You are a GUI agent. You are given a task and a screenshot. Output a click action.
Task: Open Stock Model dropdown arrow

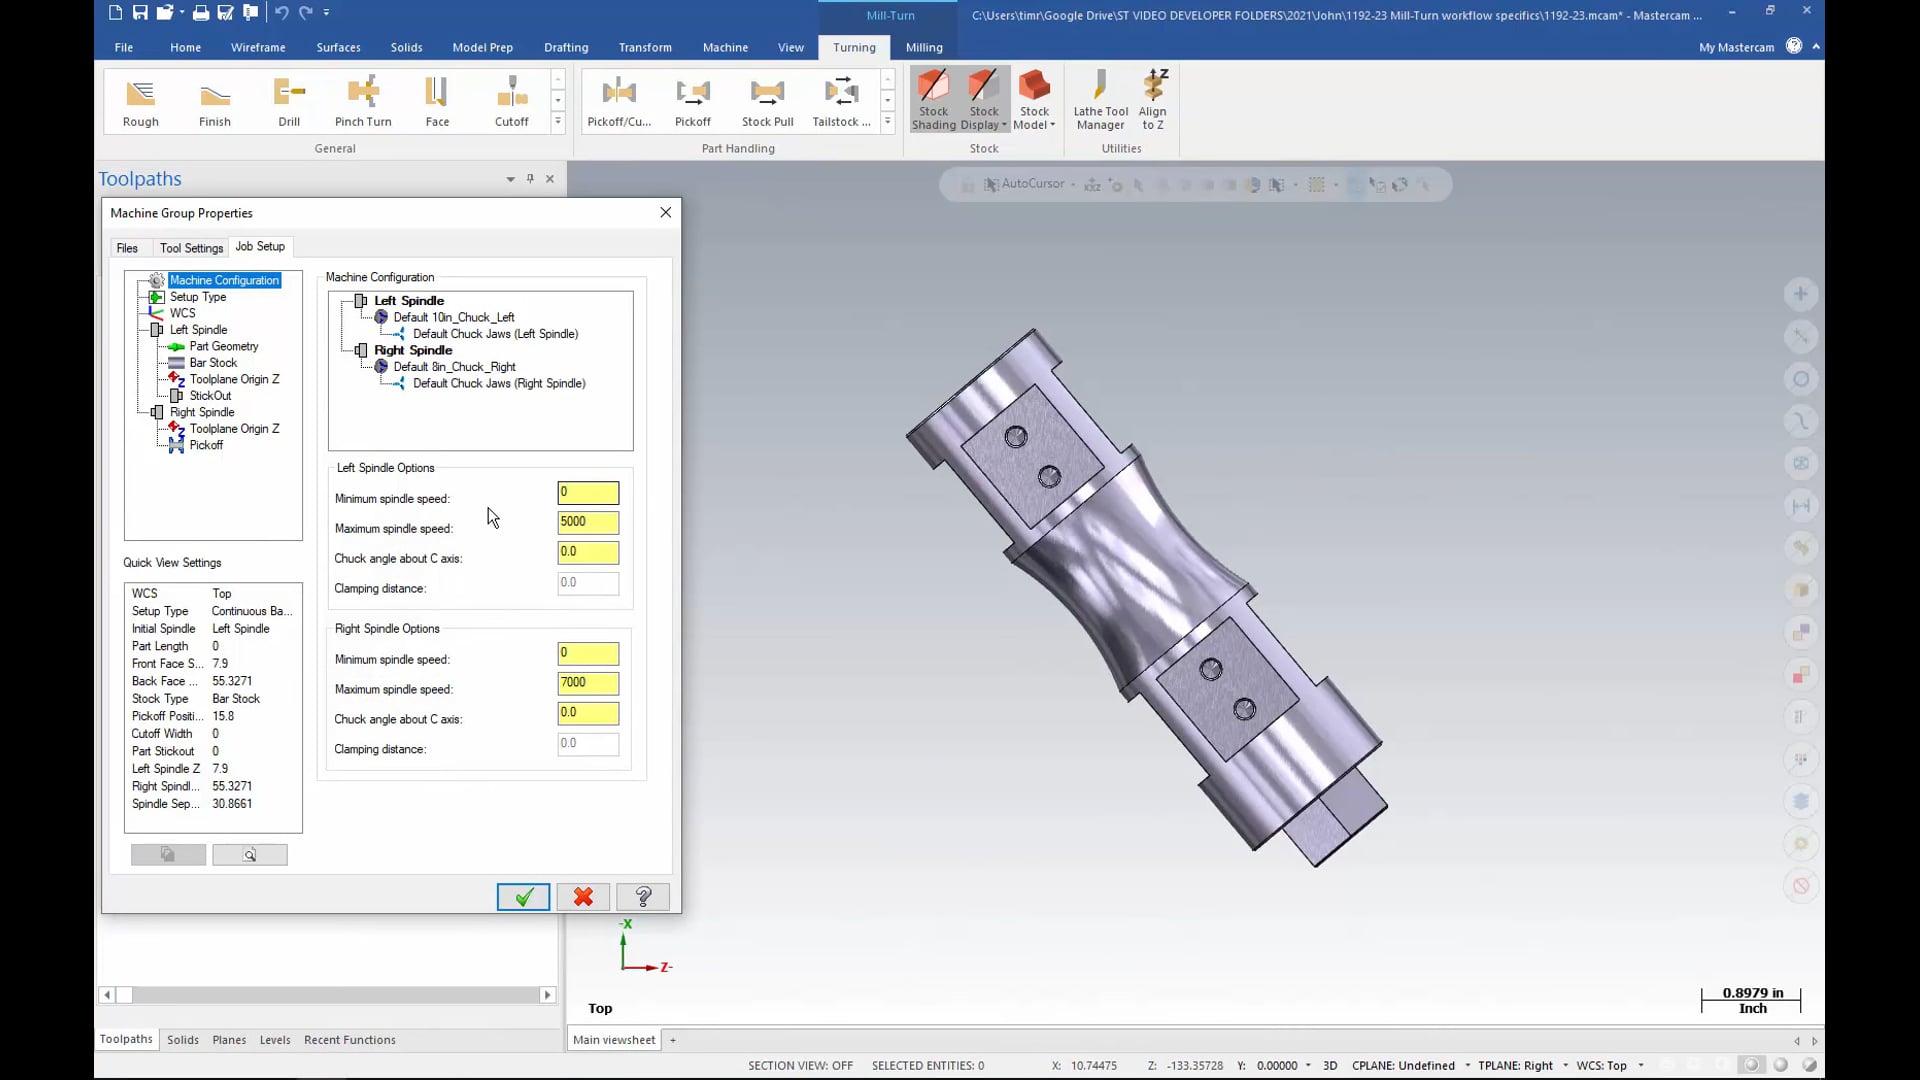[x=1052, y=126]
